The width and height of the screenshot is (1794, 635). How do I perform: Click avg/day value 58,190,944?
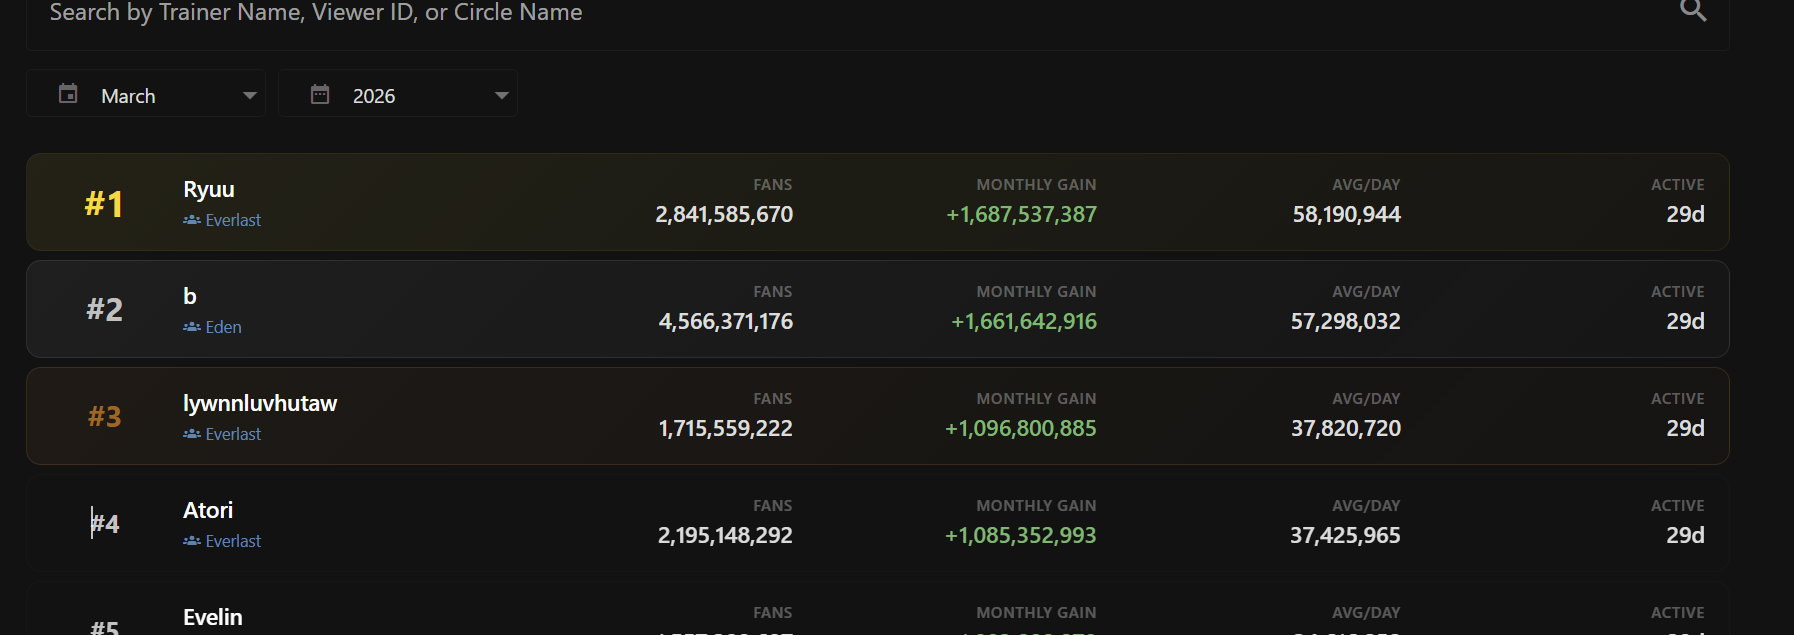(1347, 214)
